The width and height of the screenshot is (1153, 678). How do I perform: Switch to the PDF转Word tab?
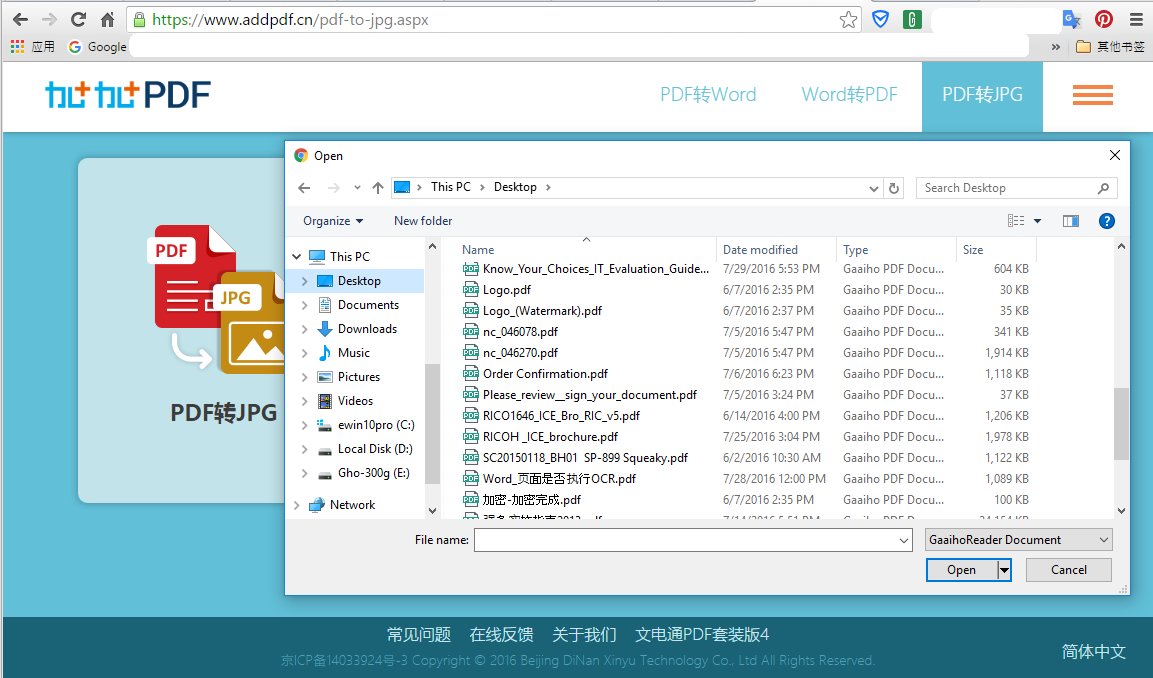[708, 94]
